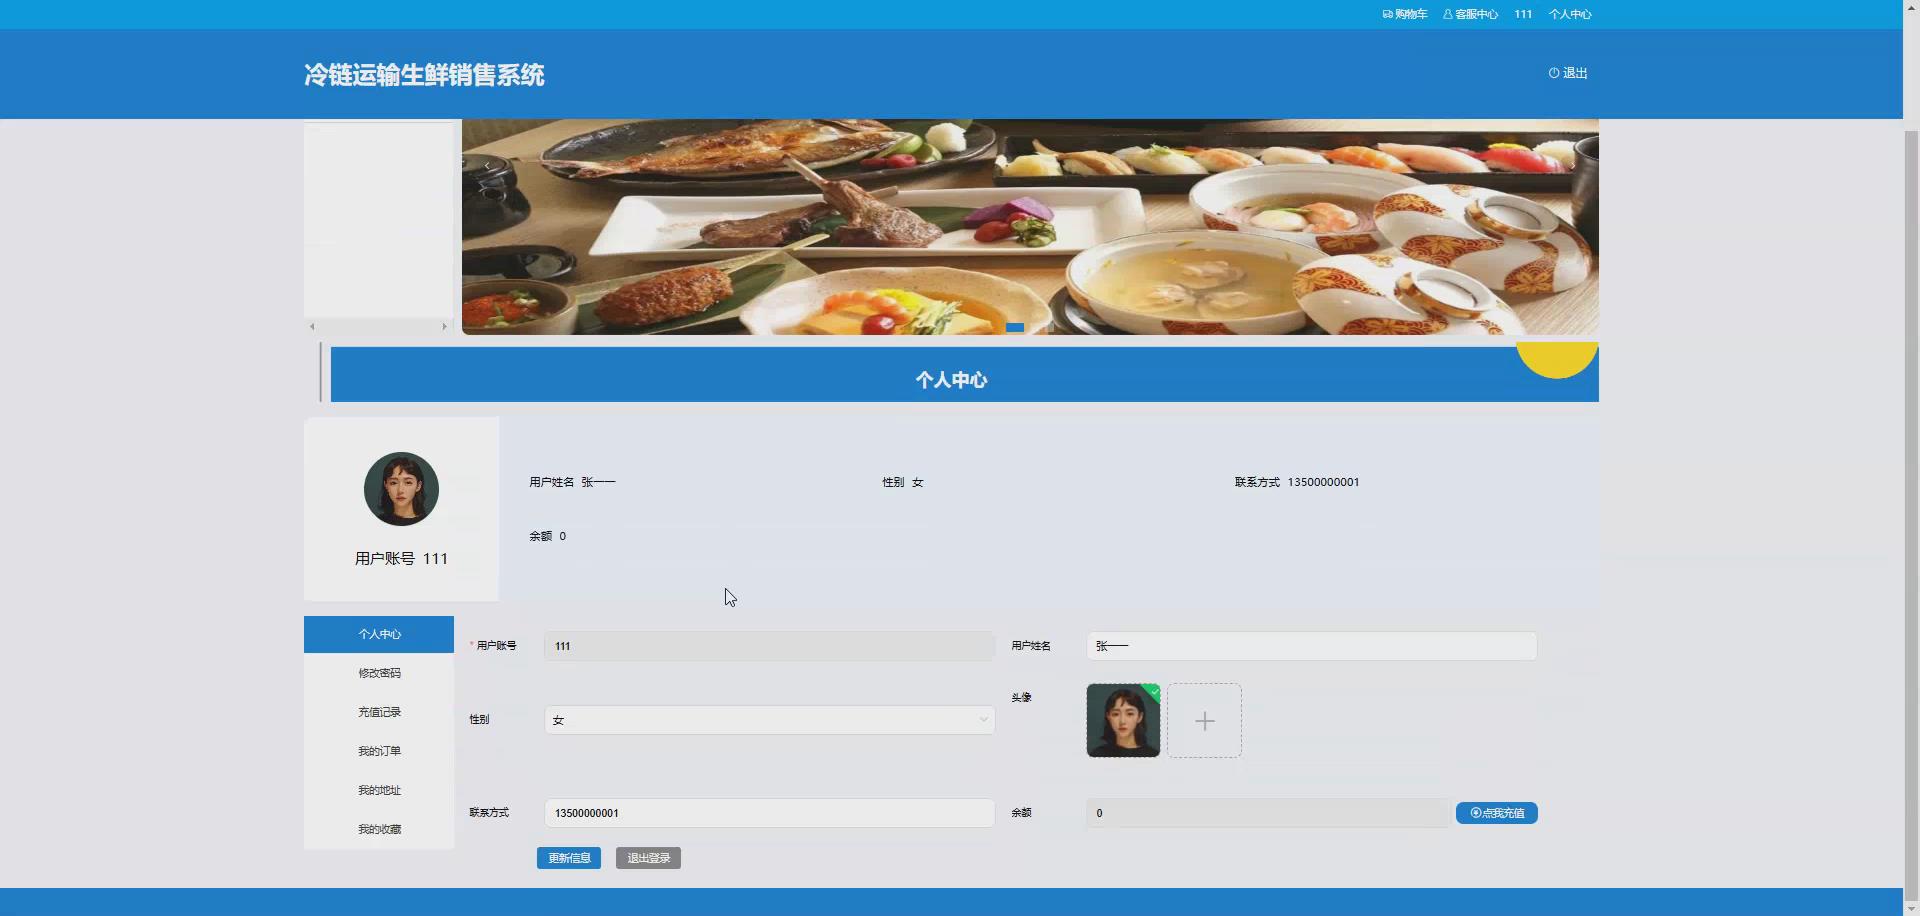Click the left arrow on the banner carousel
Viewport: 1920px width, 916px height.
tap(486, 165)
